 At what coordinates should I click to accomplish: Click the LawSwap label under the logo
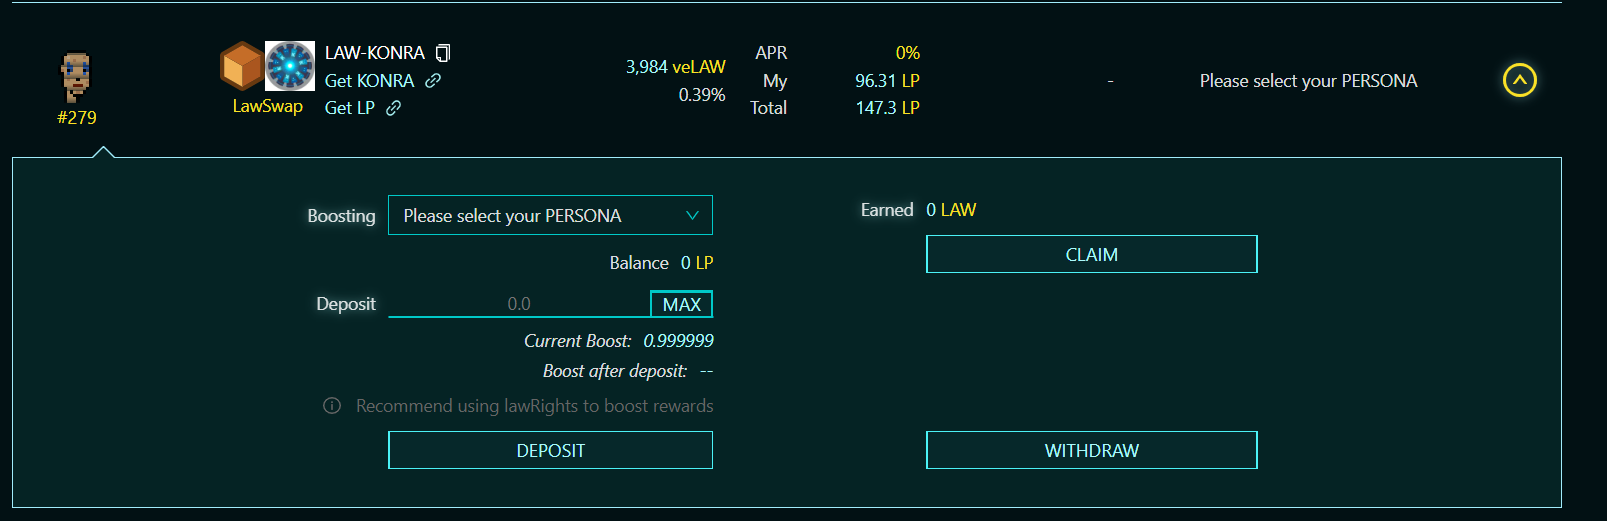click(268, 106)
